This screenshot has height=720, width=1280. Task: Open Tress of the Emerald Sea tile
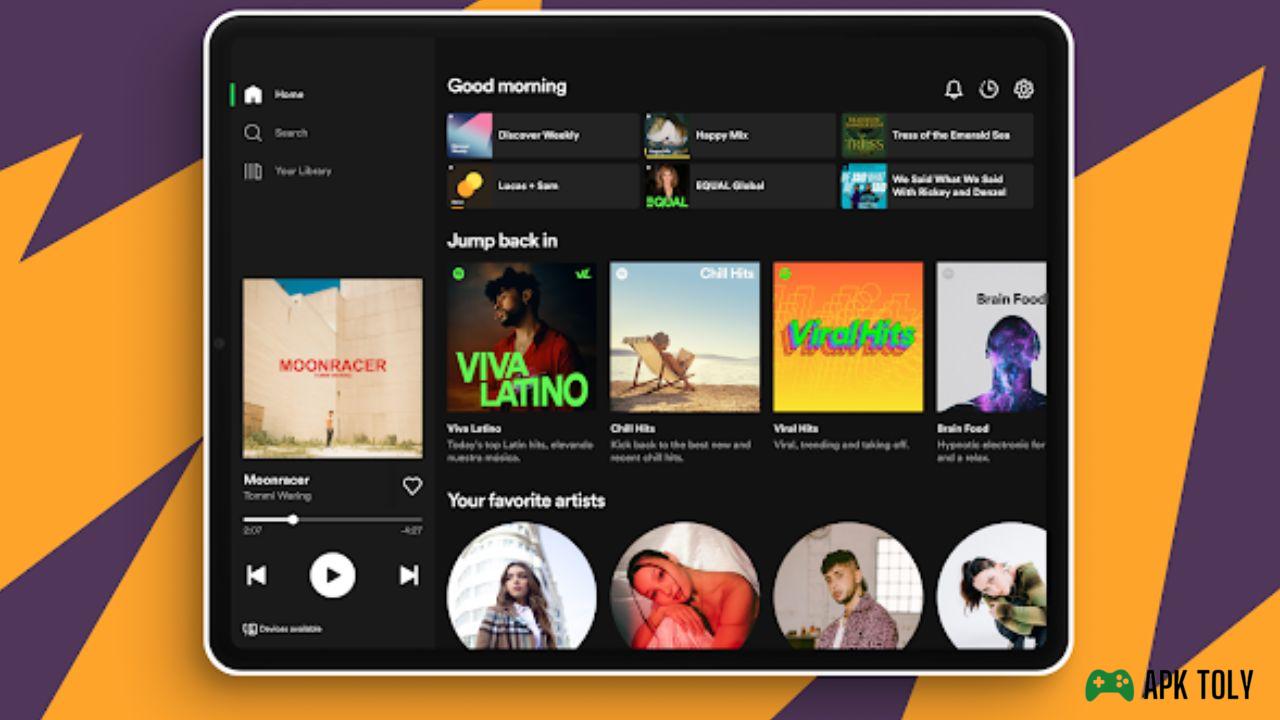pos(937,135)
